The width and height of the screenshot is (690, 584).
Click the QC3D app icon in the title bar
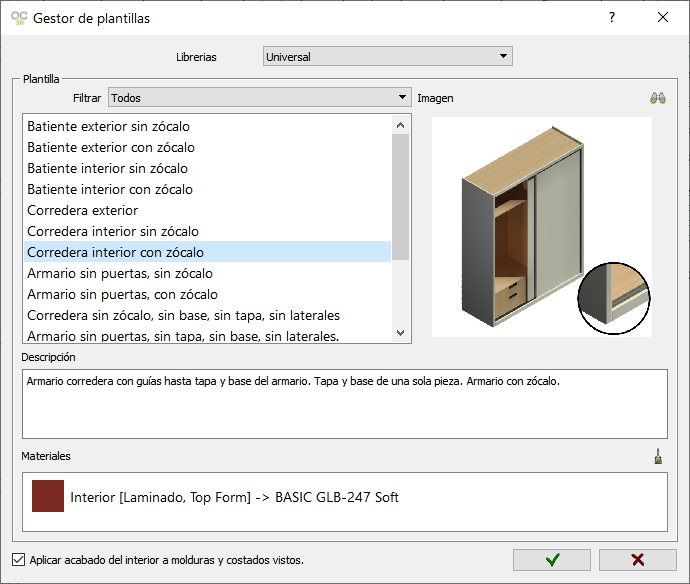pos(19,18)
